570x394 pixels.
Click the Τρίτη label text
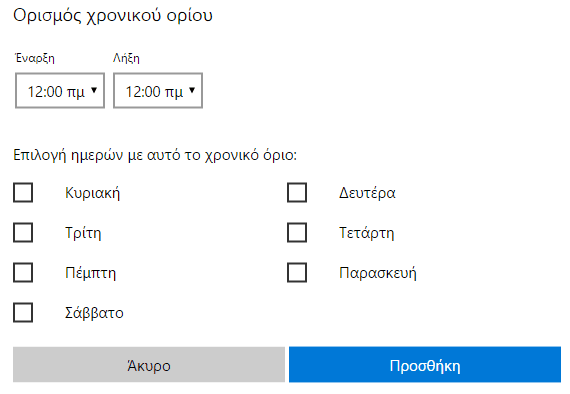pyautogui.click(x=83, y=233)
